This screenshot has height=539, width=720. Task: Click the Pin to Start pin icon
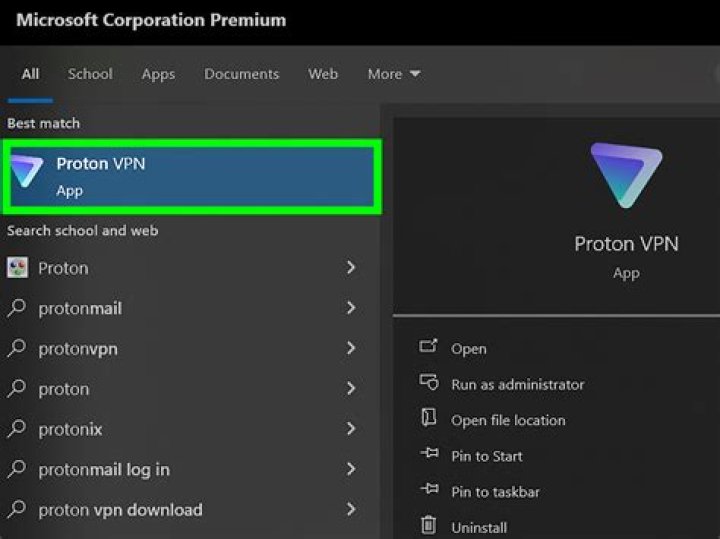coord(430,454)
